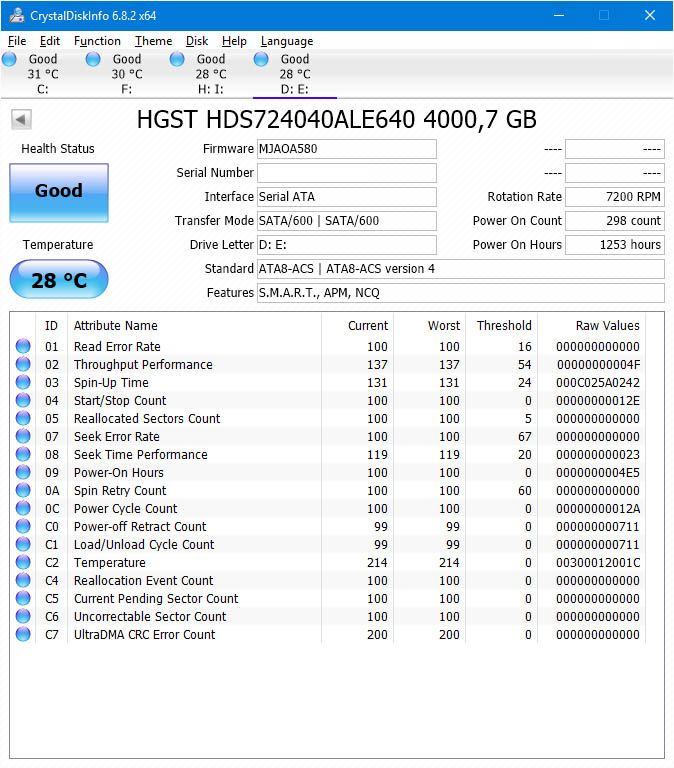
Task: Open the Disk menu
Action: (197, 41)
